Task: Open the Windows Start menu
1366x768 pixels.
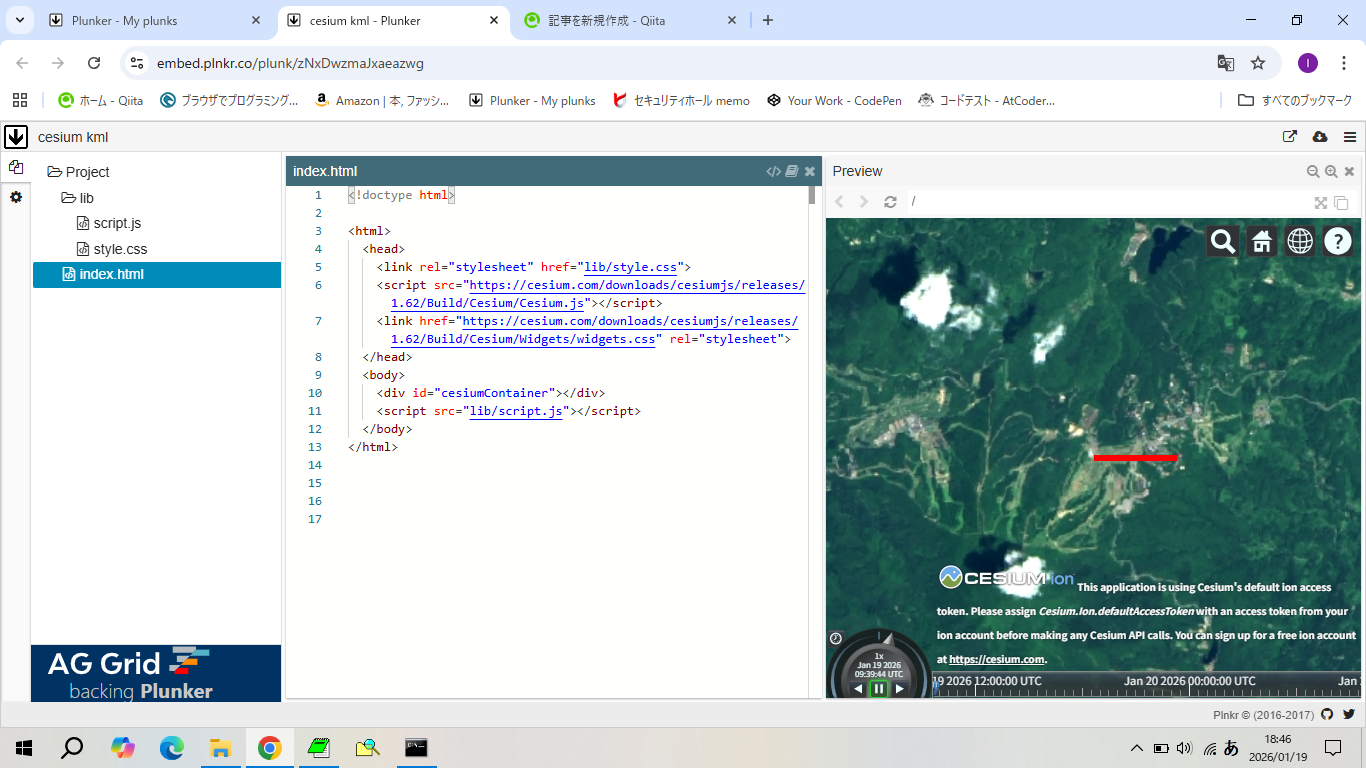Action: click(x=24, y=748)
